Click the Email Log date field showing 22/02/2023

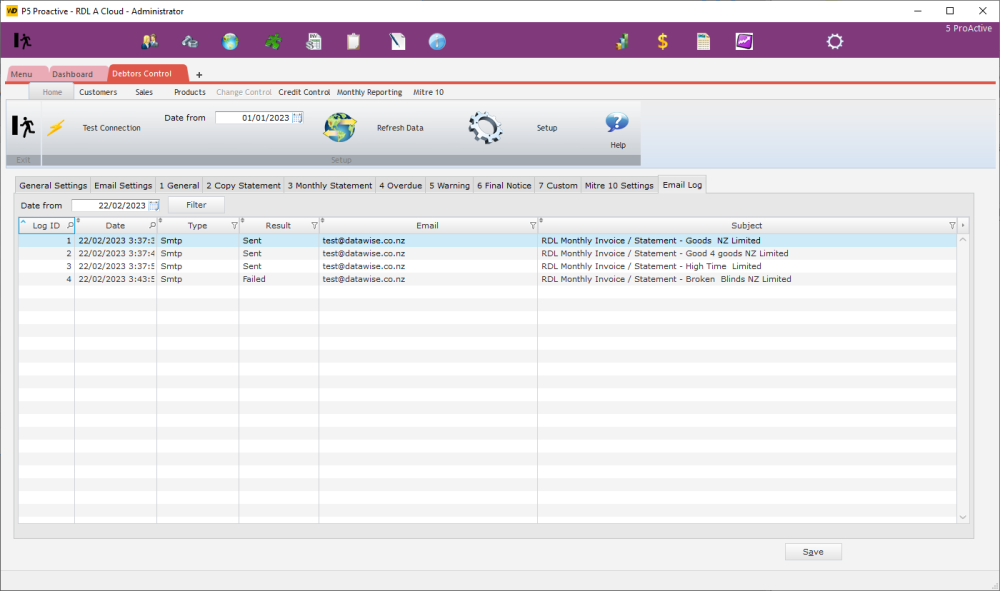click(x=115, y=205)
